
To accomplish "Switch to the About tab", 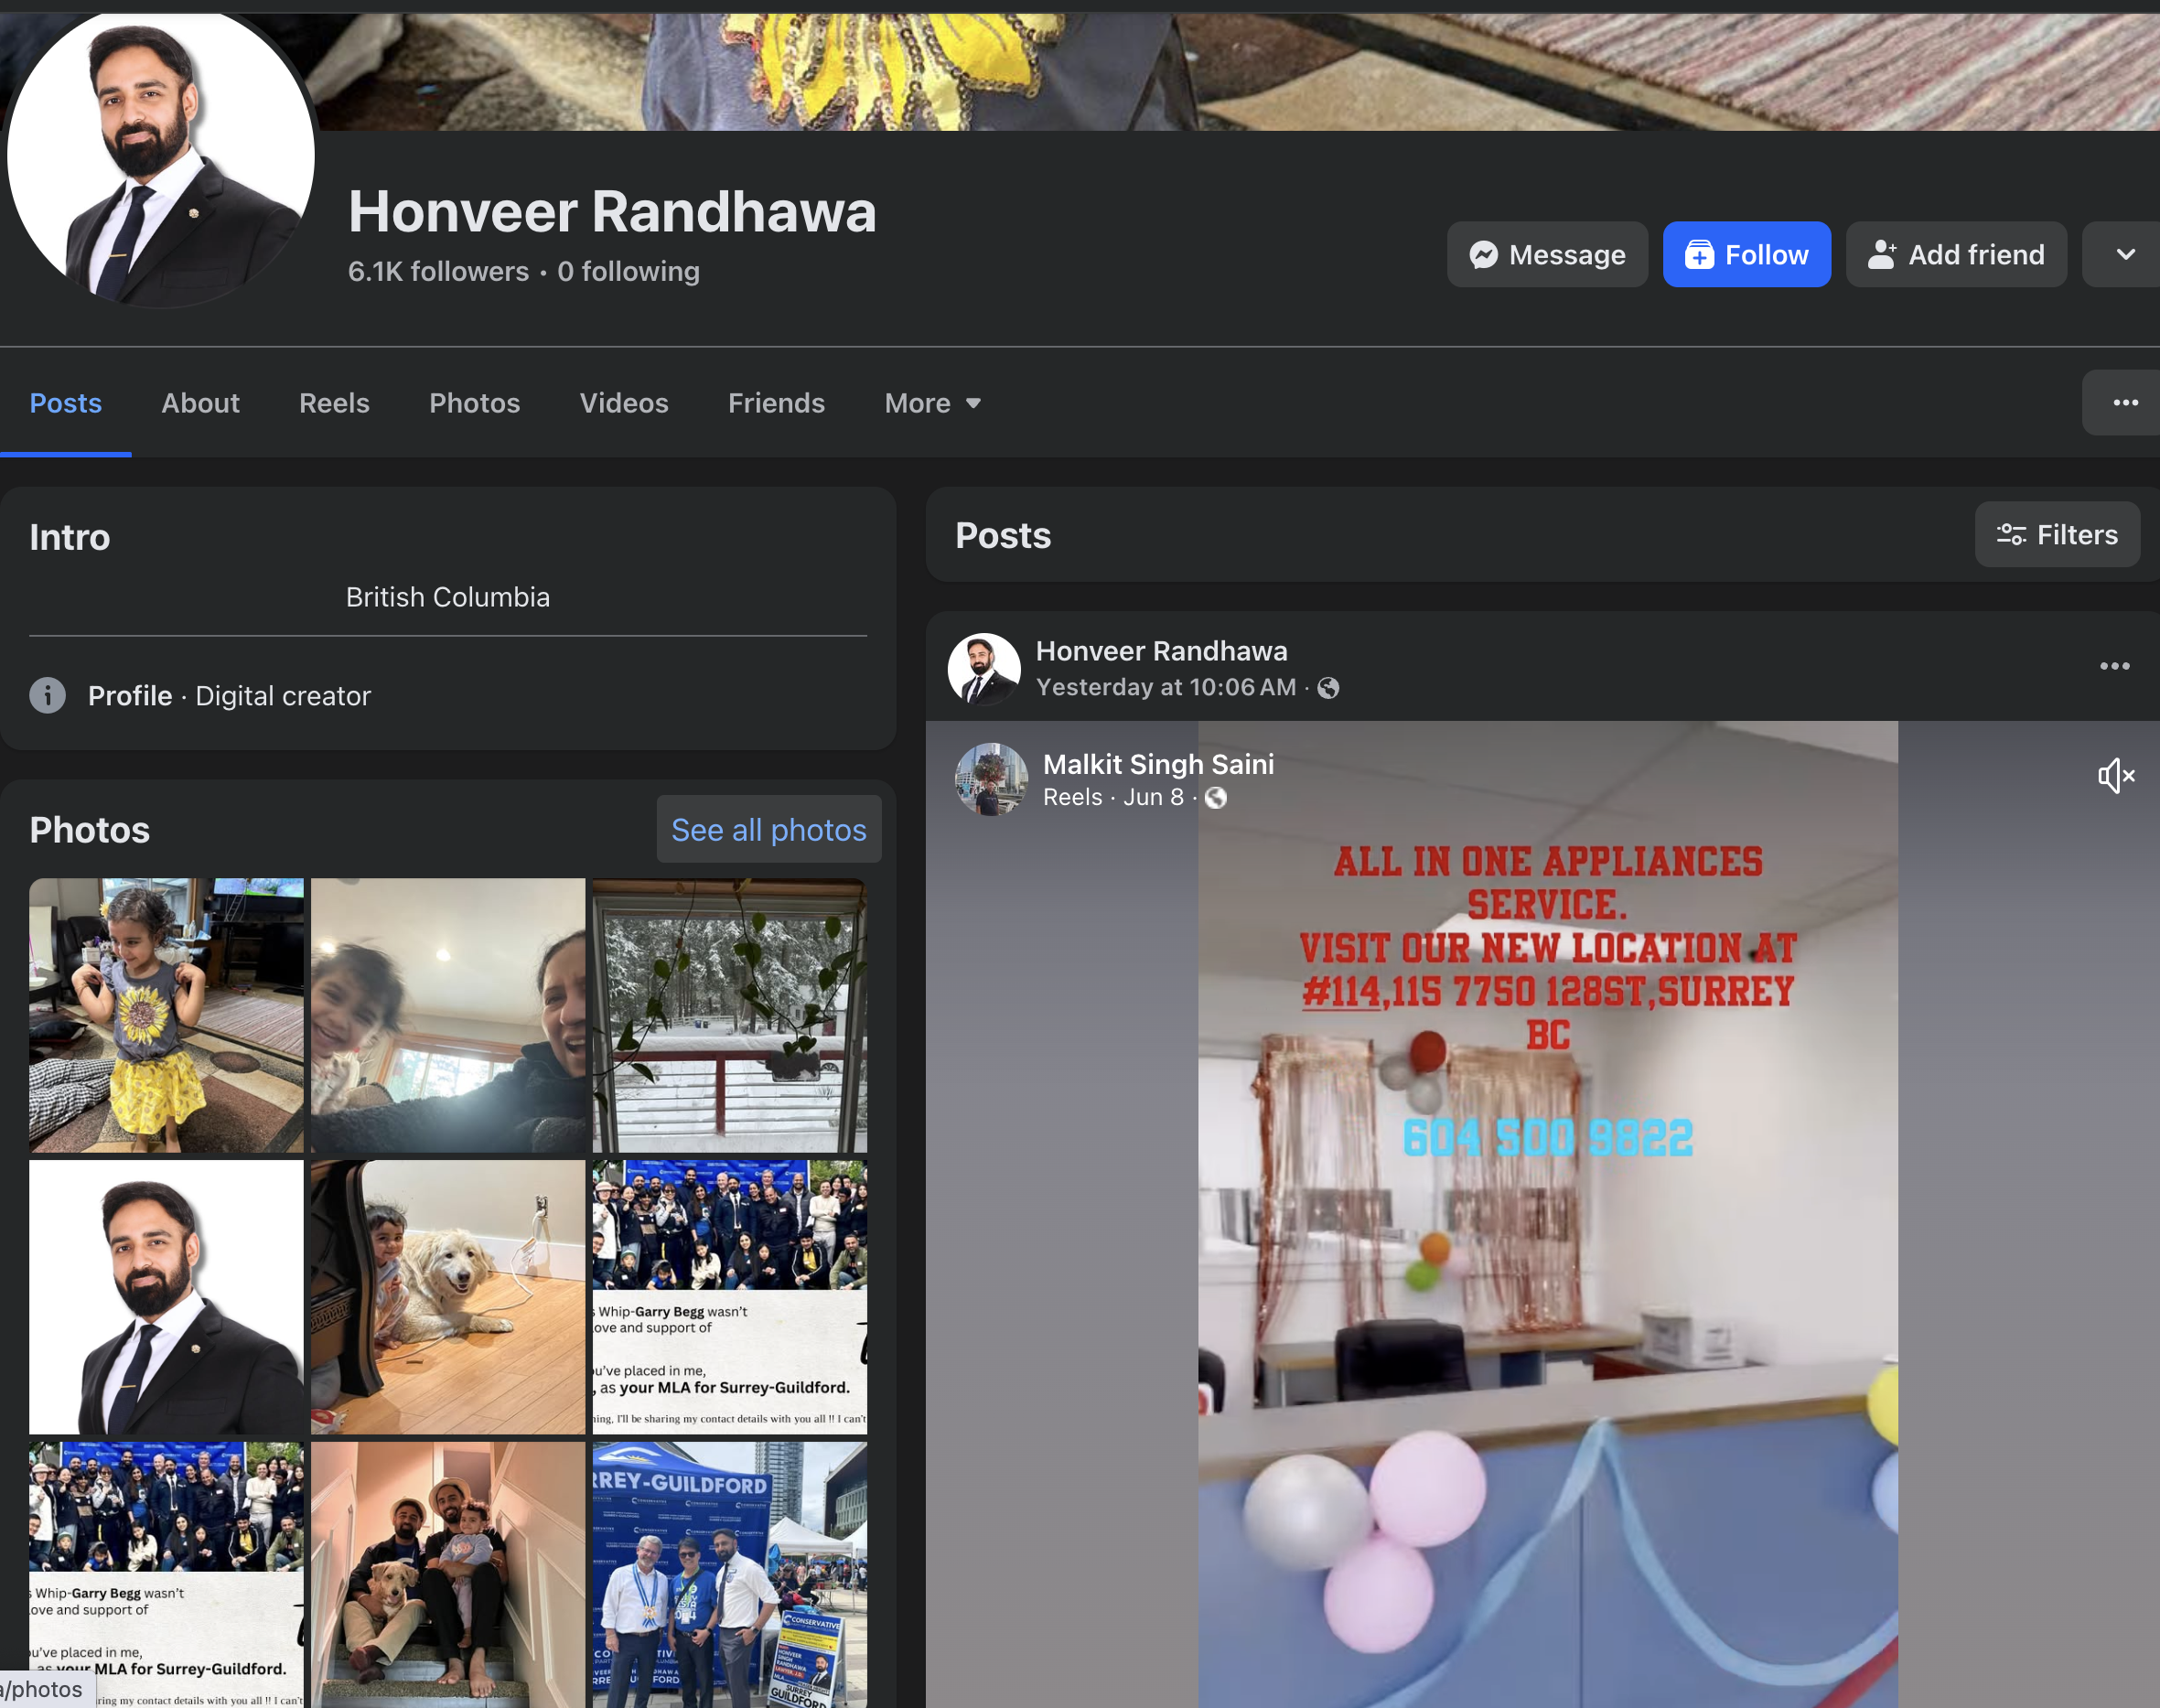I will (200, 403).
